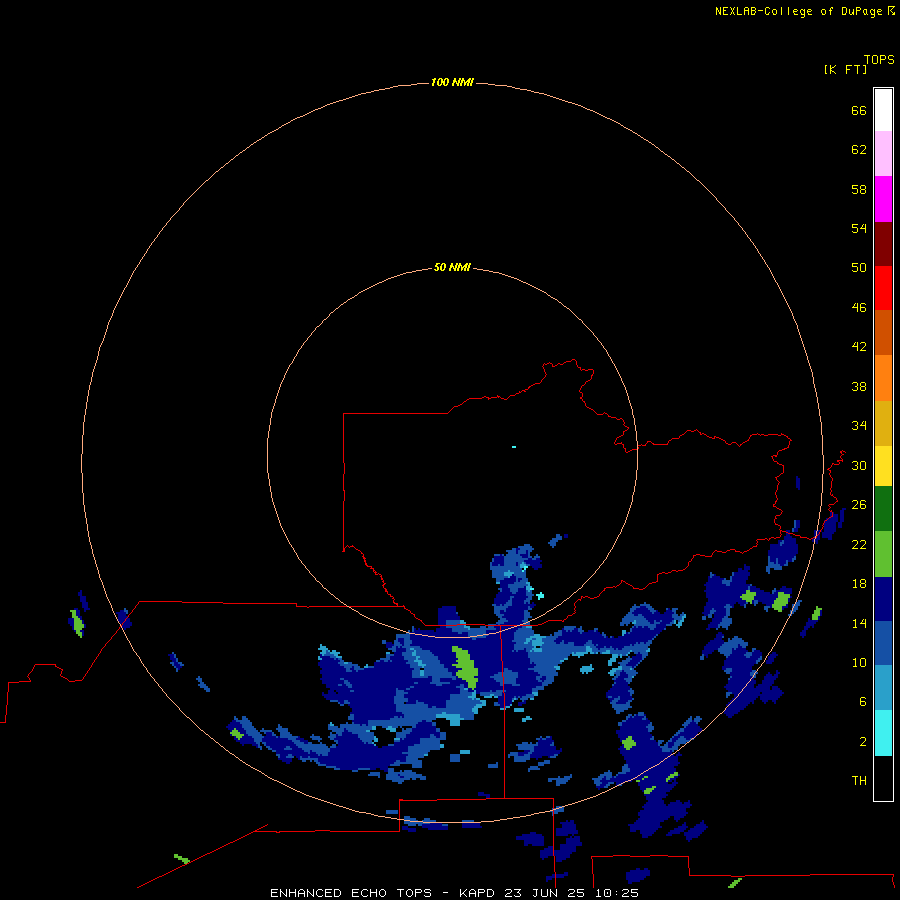Click the KAPD radar station identifier

click(x=479, y=893)
